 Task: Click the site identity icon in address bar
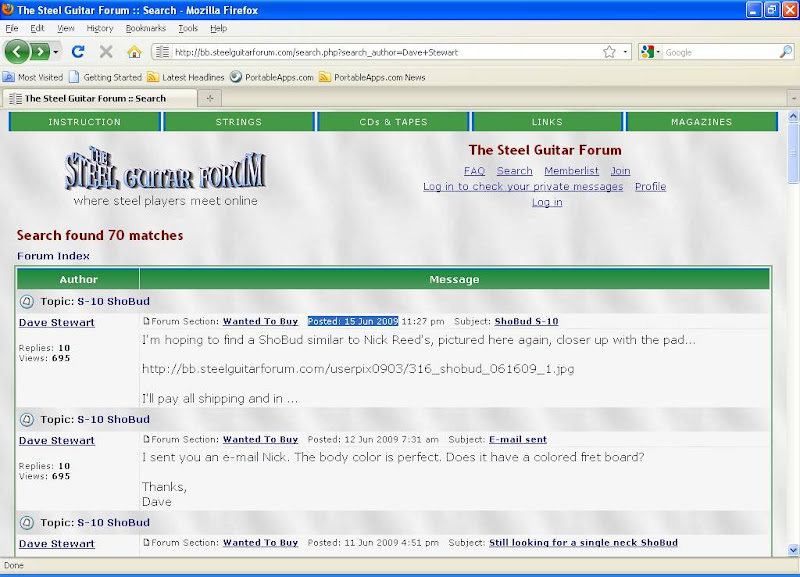(x=162, y=52)
